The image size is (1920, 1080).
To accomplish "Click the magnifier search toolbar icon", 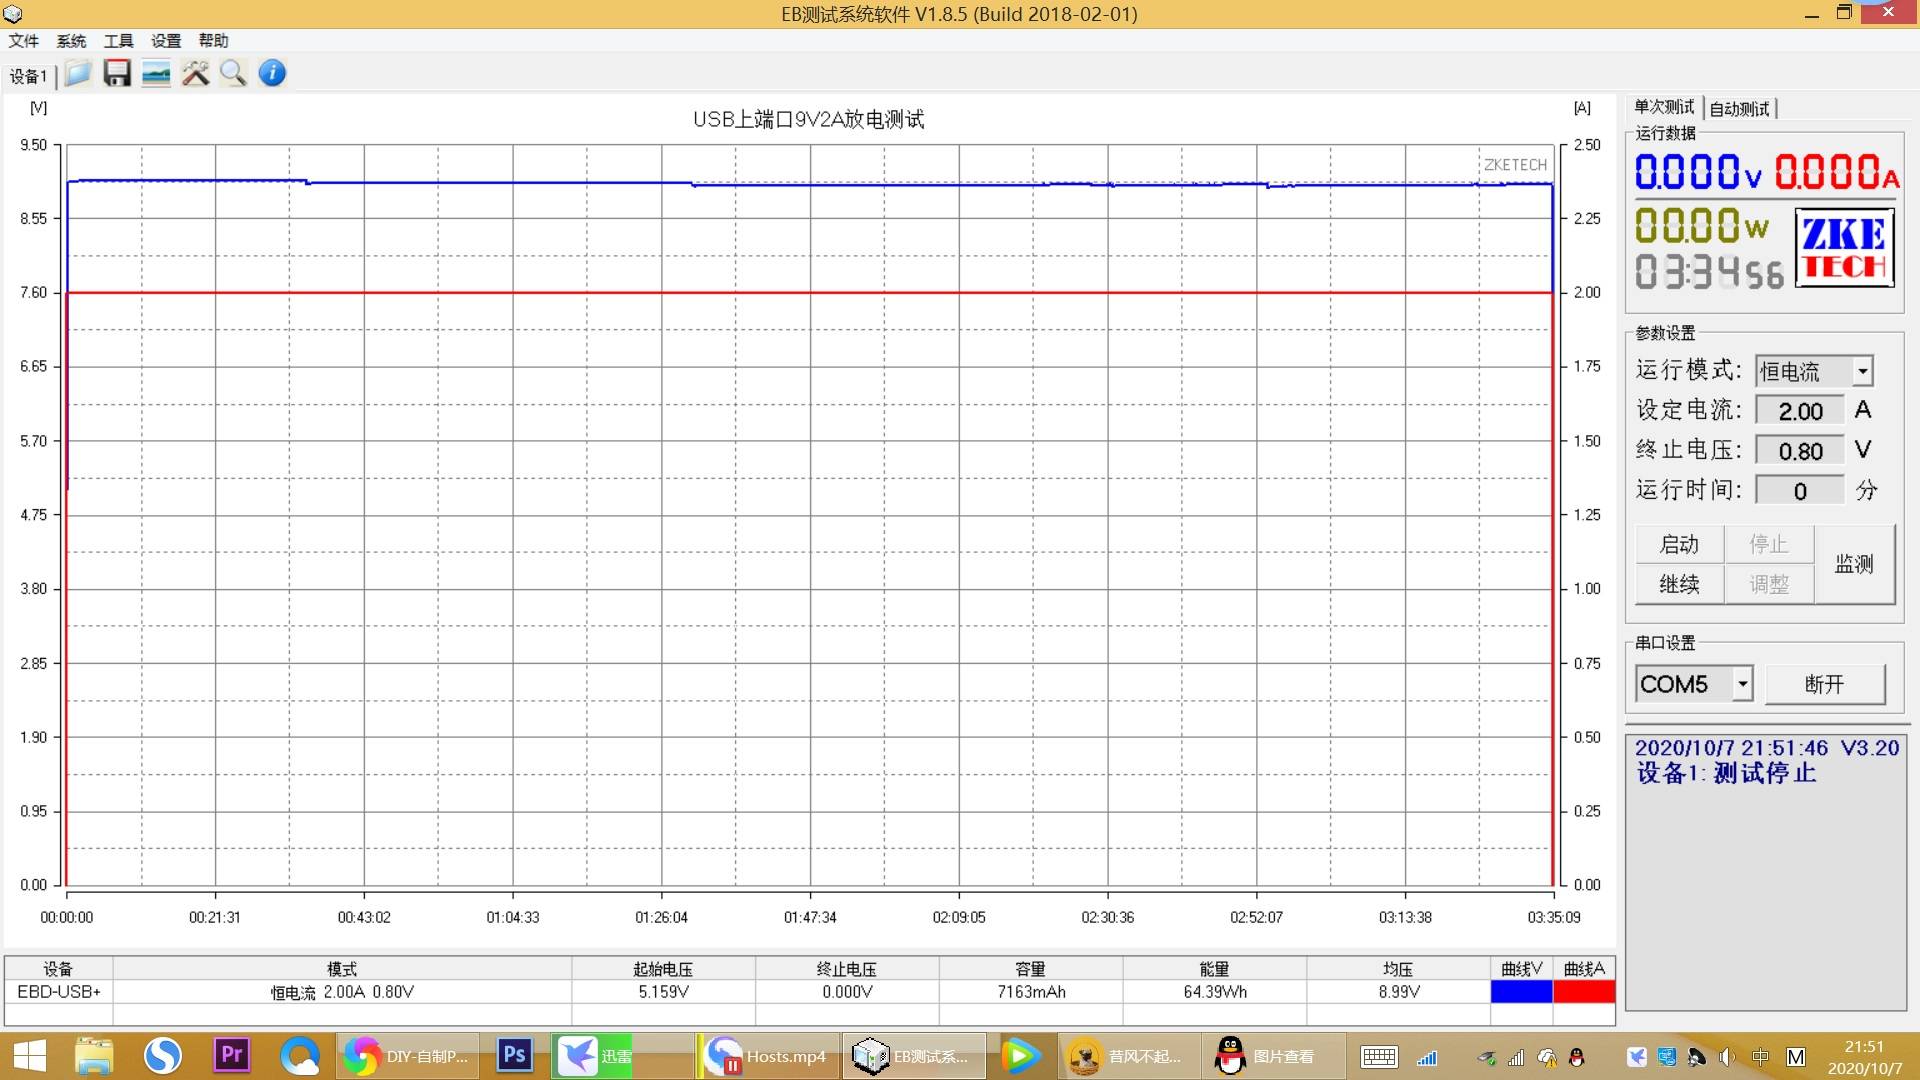I will click(x=233, y=73).
